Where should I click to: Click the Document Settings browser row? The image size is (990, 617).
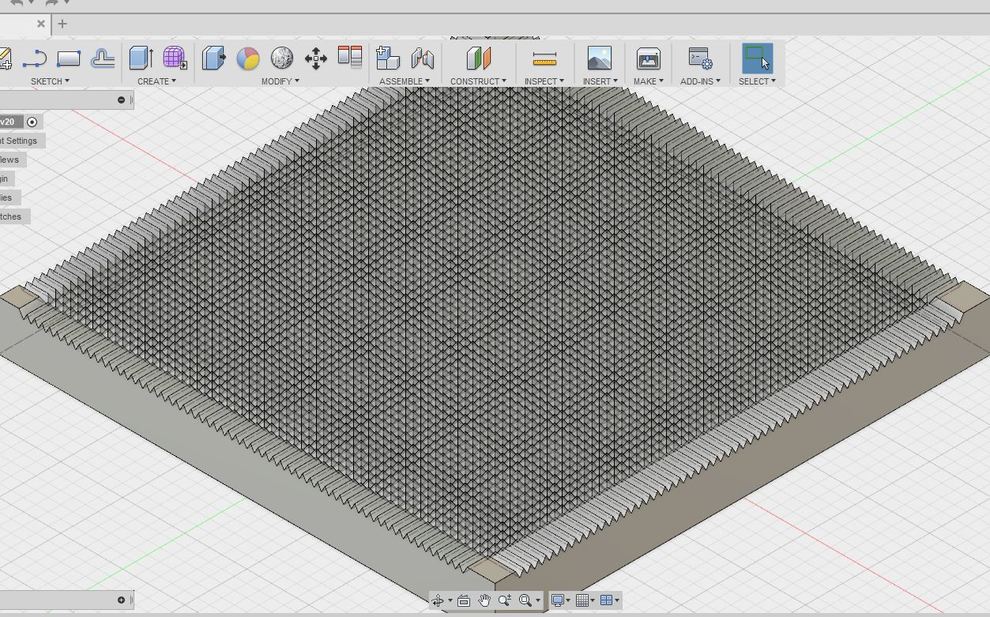point(21,141)
